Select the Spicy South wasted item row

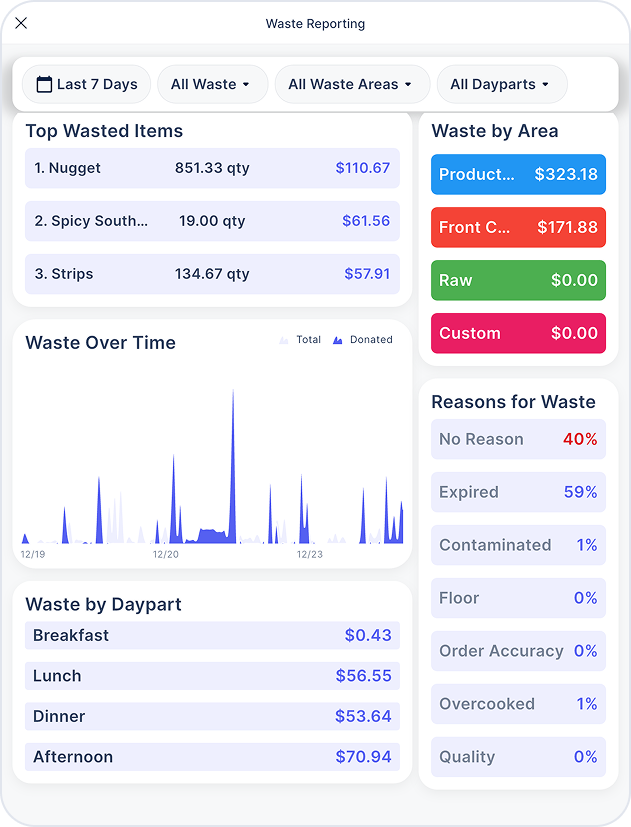(212, 221)
